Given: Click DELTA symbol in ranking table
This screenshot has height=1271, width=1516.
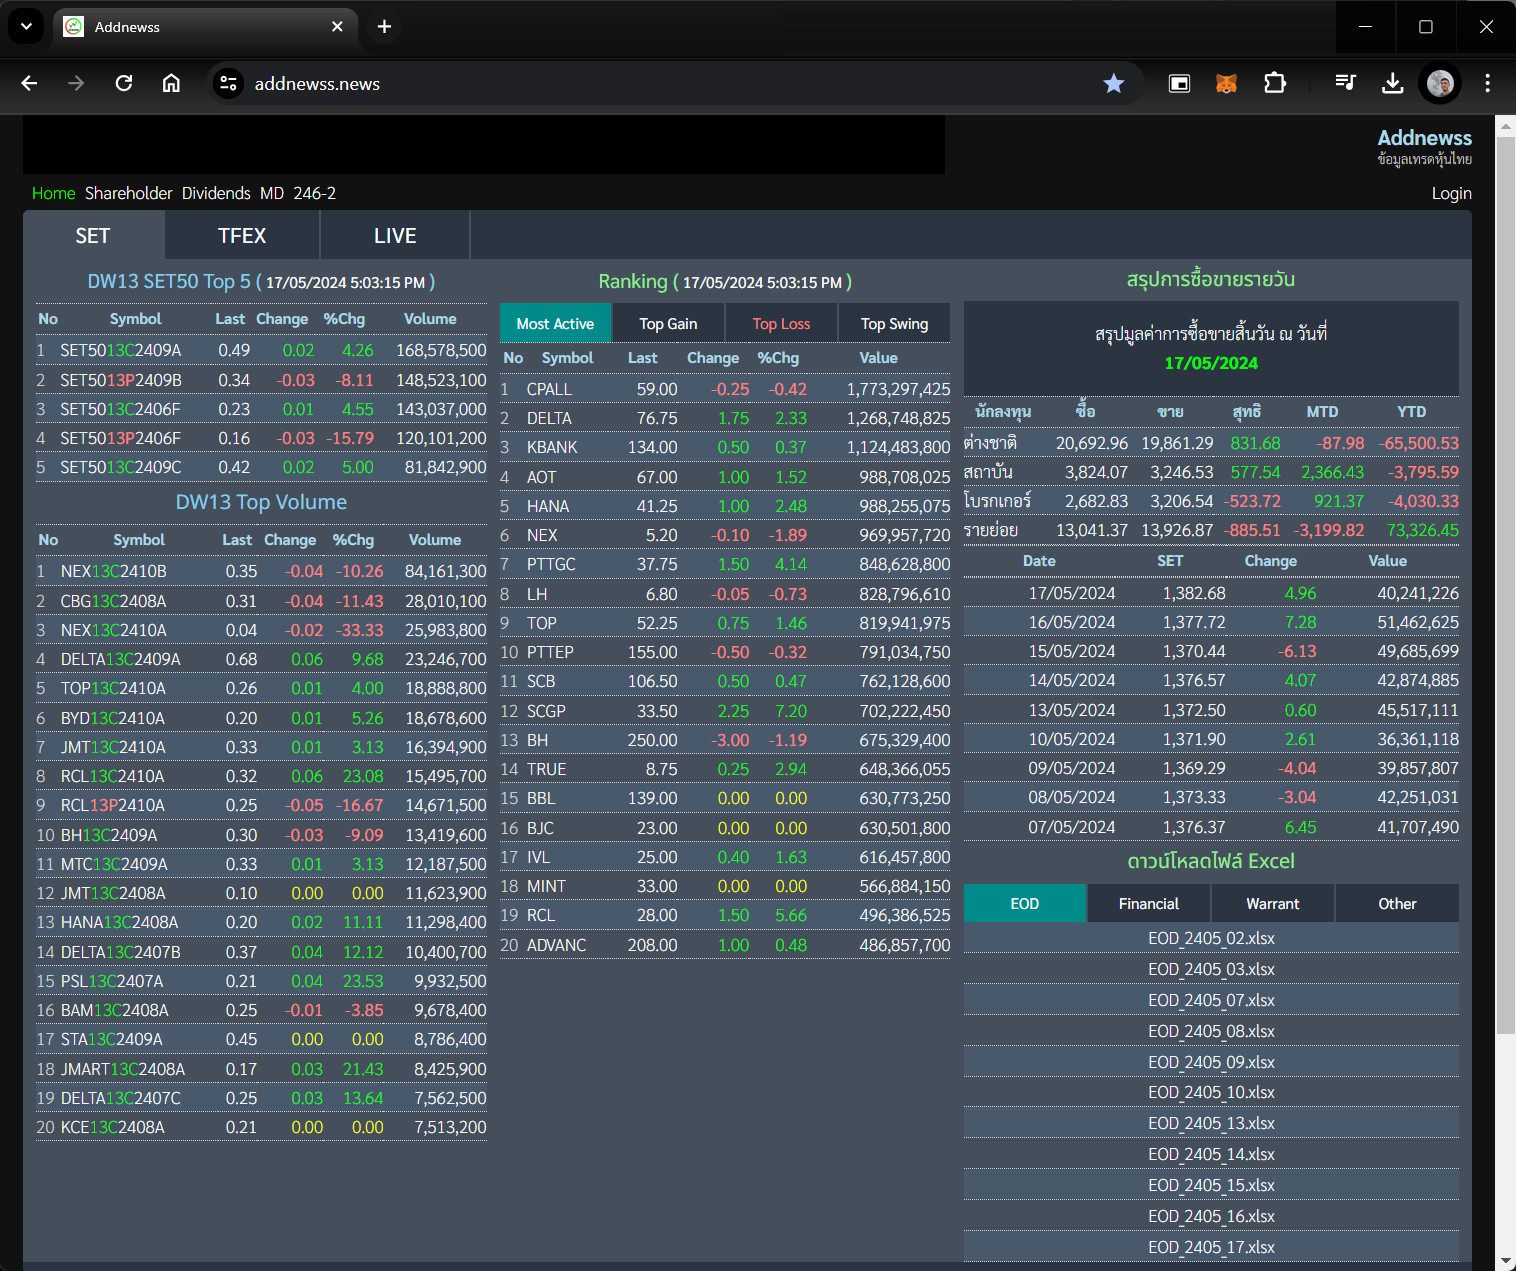Looking at the screenshot, I should tap(549, 418).
